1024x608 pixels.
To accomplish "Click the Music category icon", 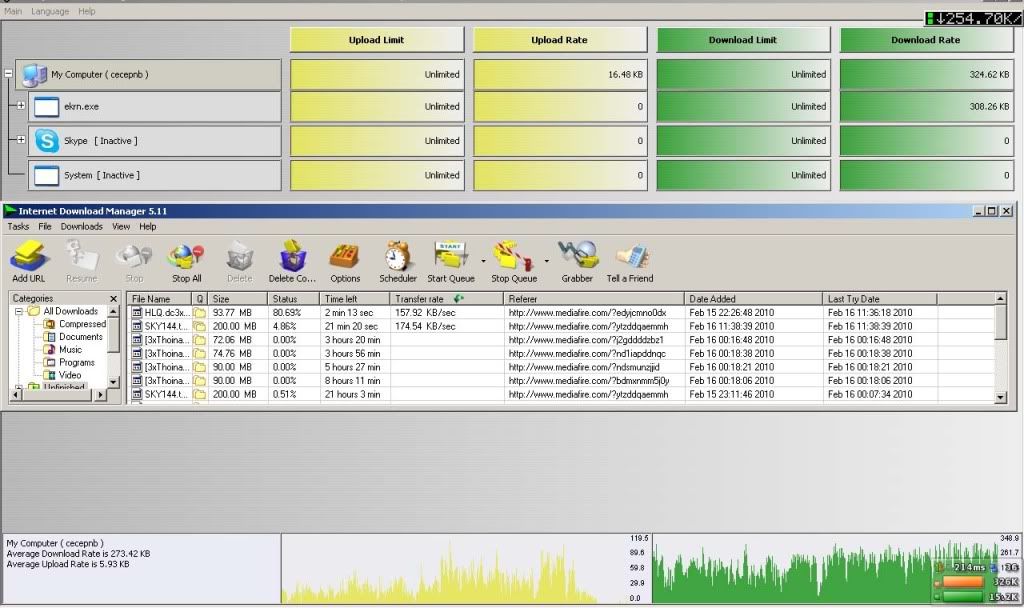I will (x=49, y=349).
